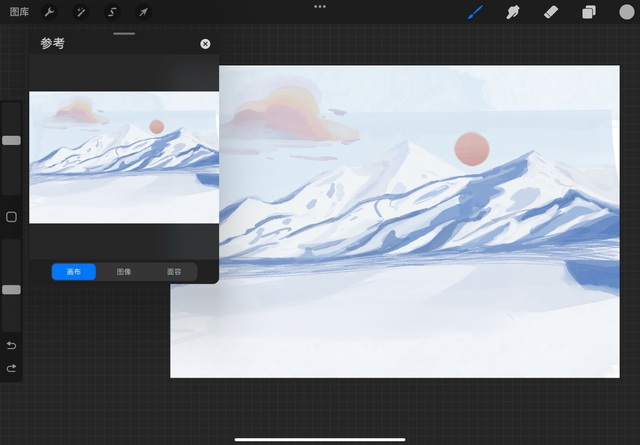Screen dimensions: 640x445
Task: Open the 图库 gallery
Action: click(x=19, y=12)
